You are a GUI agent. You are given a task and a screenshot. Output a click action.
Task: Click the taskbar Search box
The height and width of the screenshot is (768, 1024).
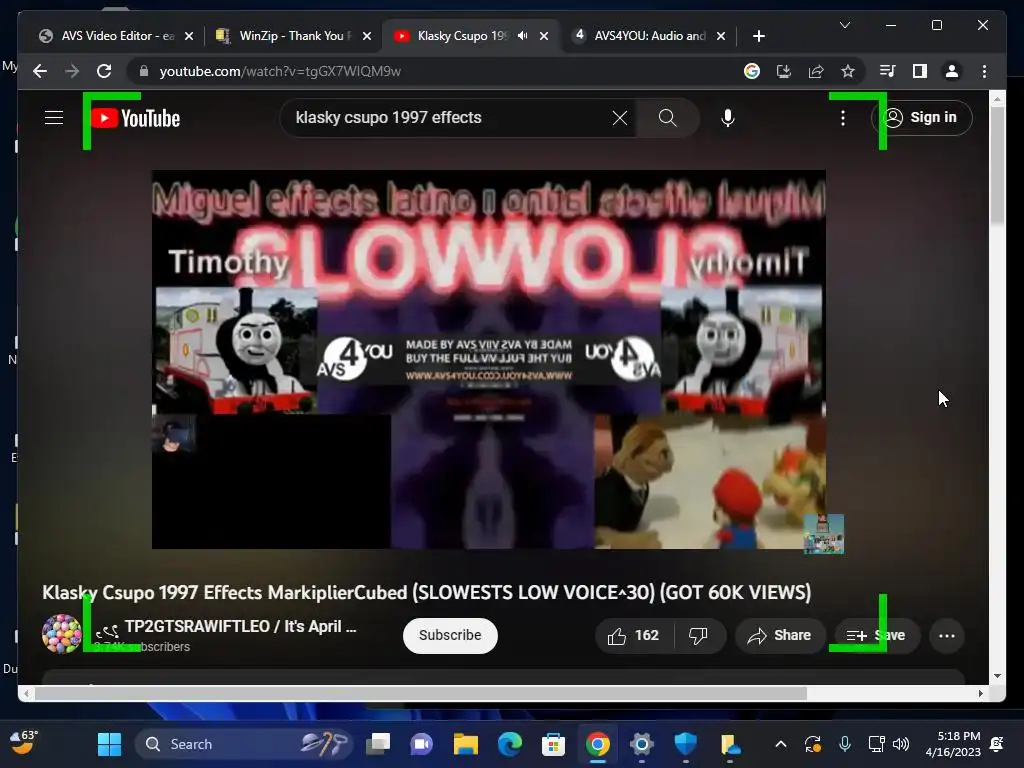tap(244, 744)
